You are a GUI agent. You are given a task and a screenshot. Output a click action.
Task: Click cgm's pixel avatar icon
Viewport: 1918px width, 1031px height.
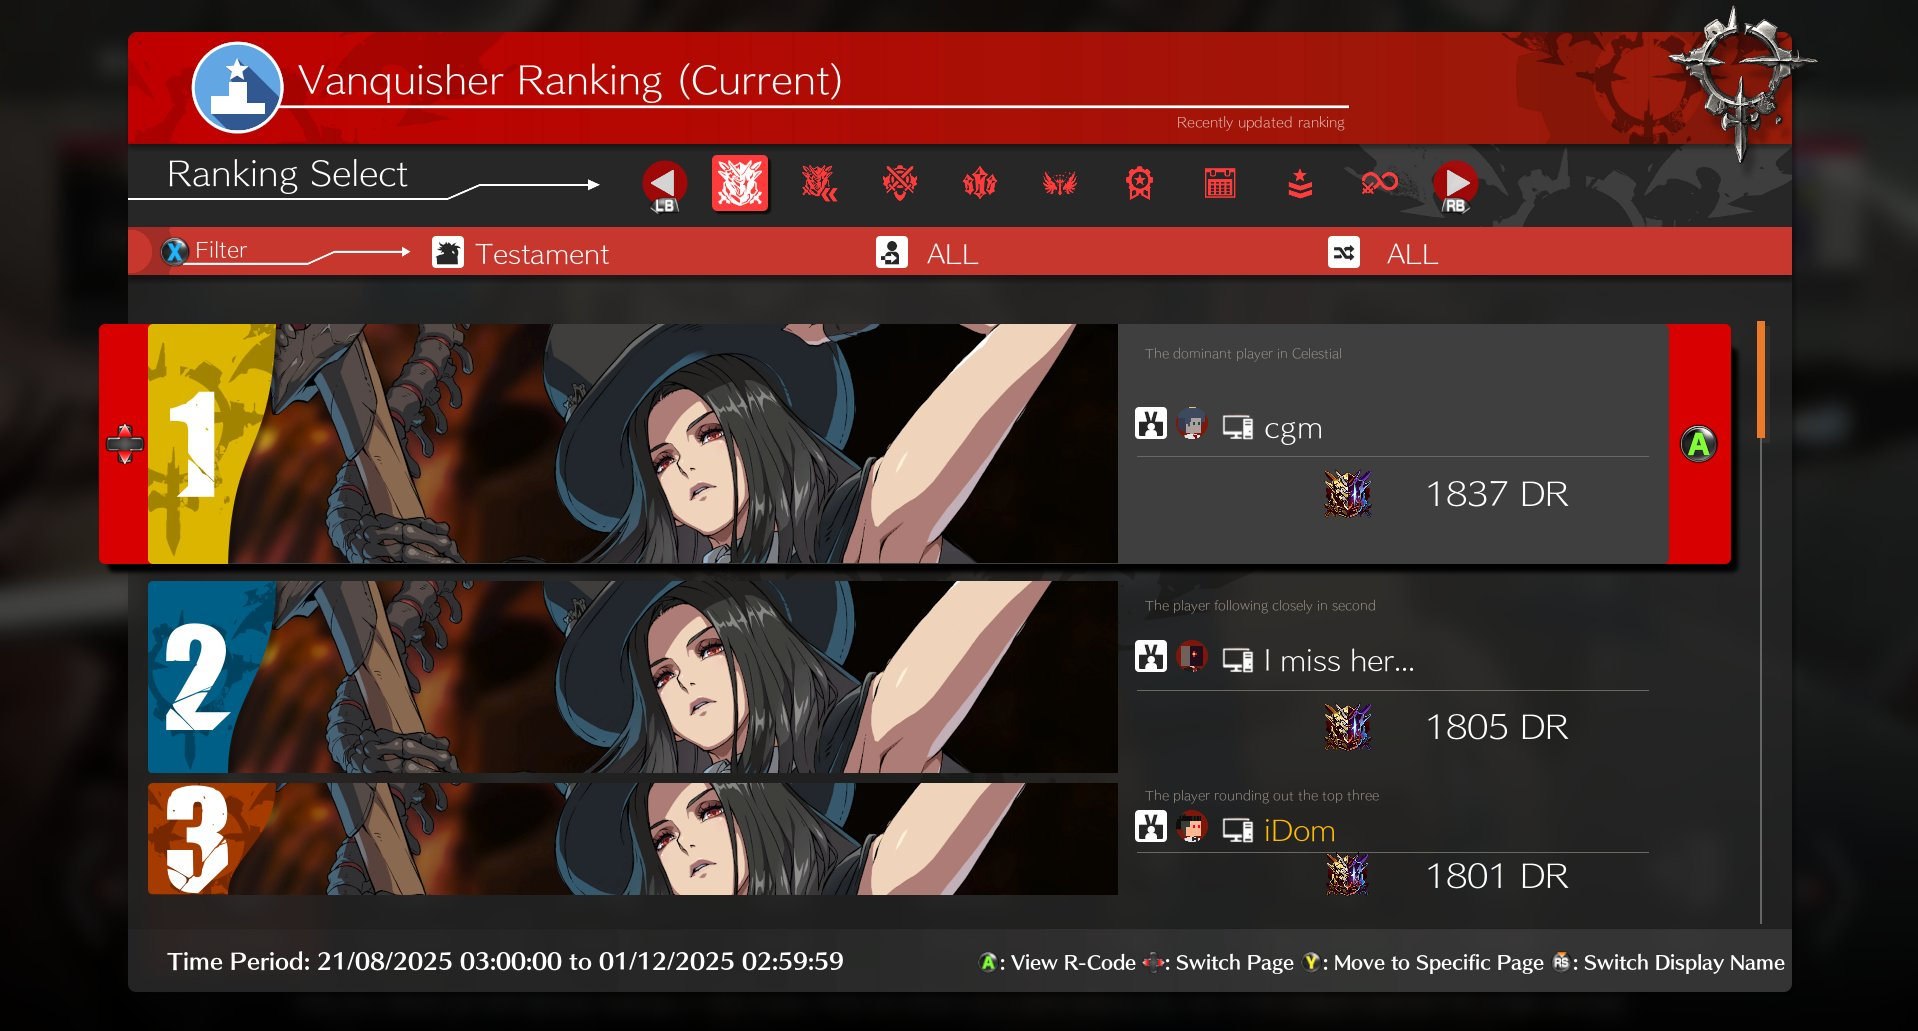(x=1192, y=424)
